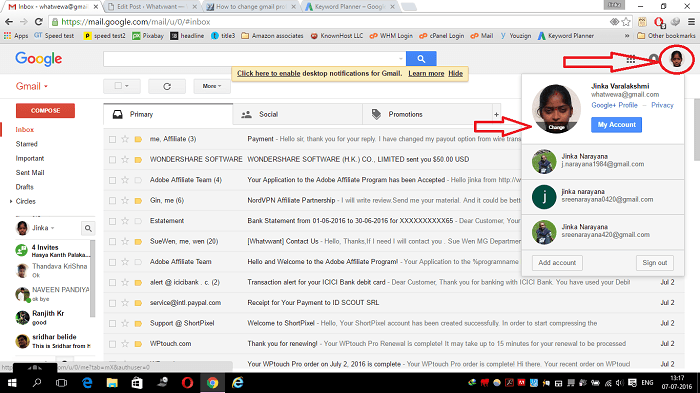Switch to the Primary inbox tab

coord(168,115)
